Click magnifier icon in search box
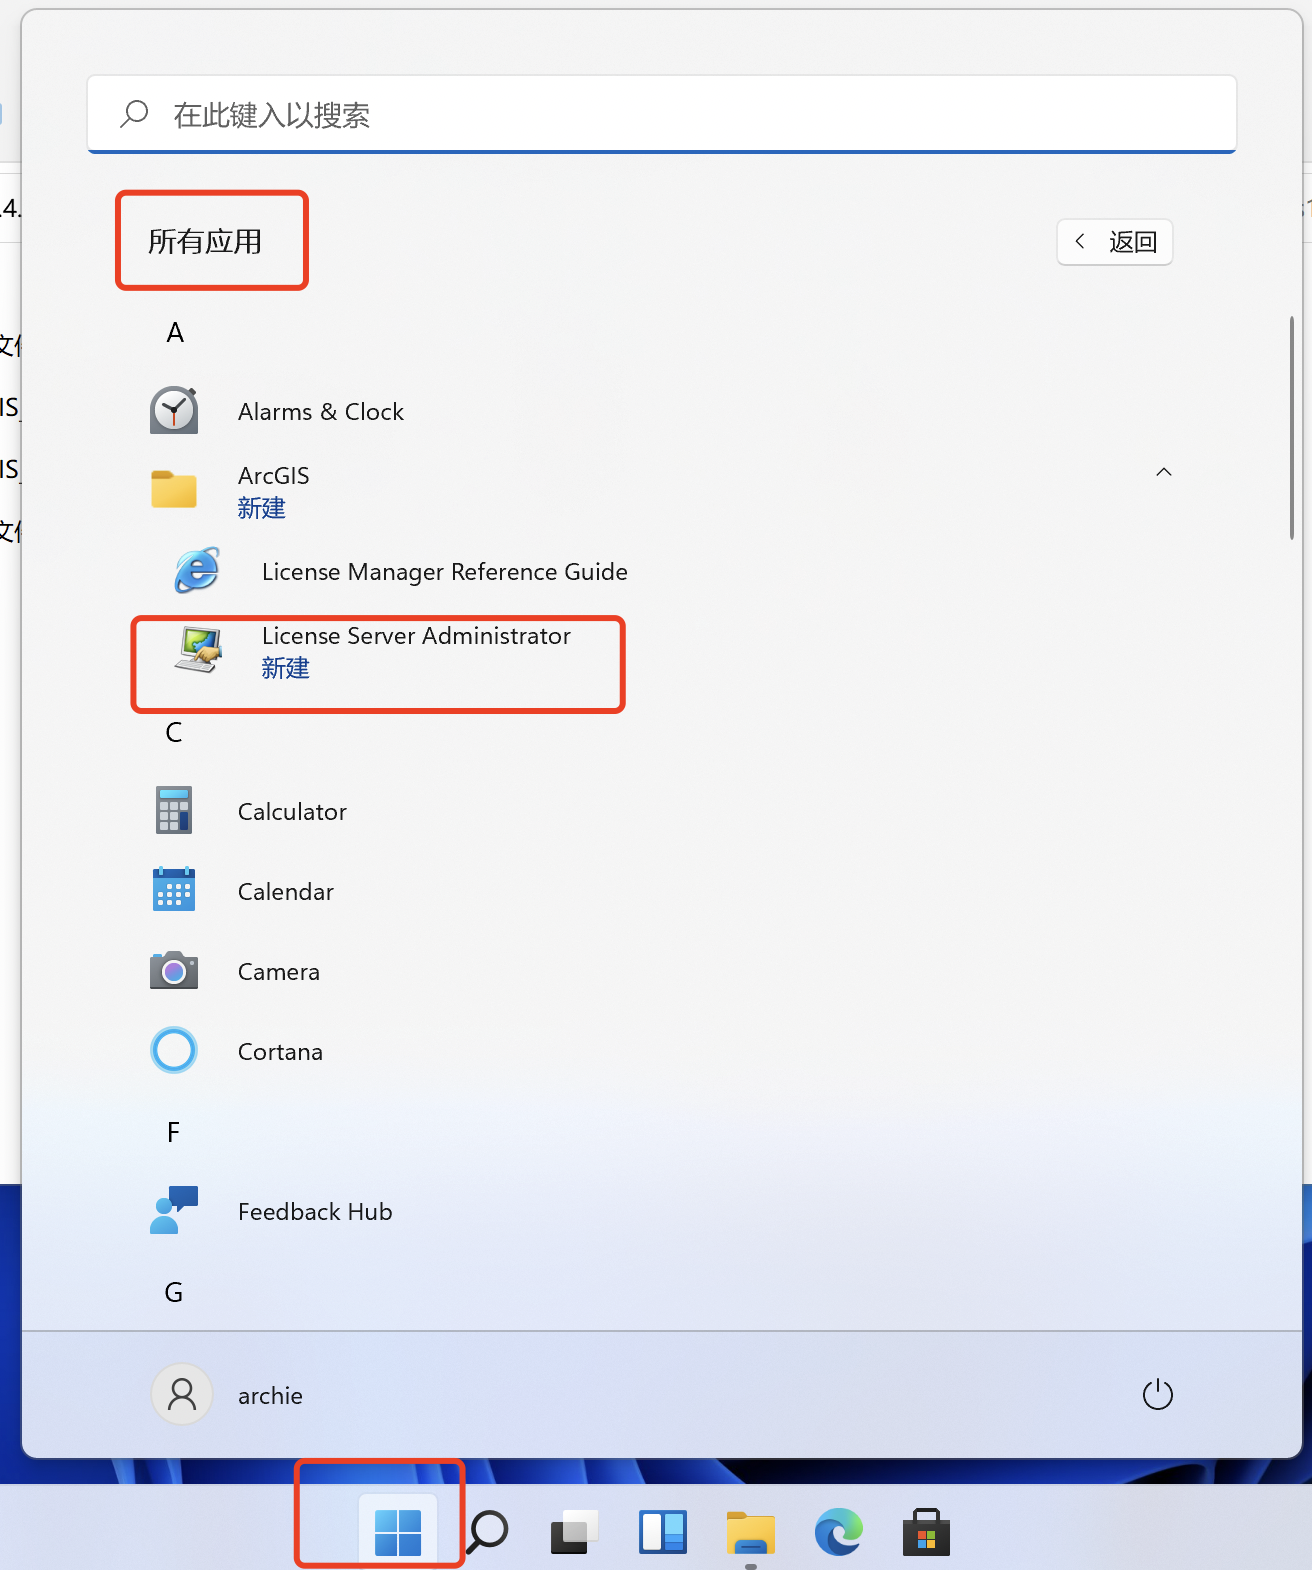The height and width of the screenshot is (1570, 1312). 134,114
